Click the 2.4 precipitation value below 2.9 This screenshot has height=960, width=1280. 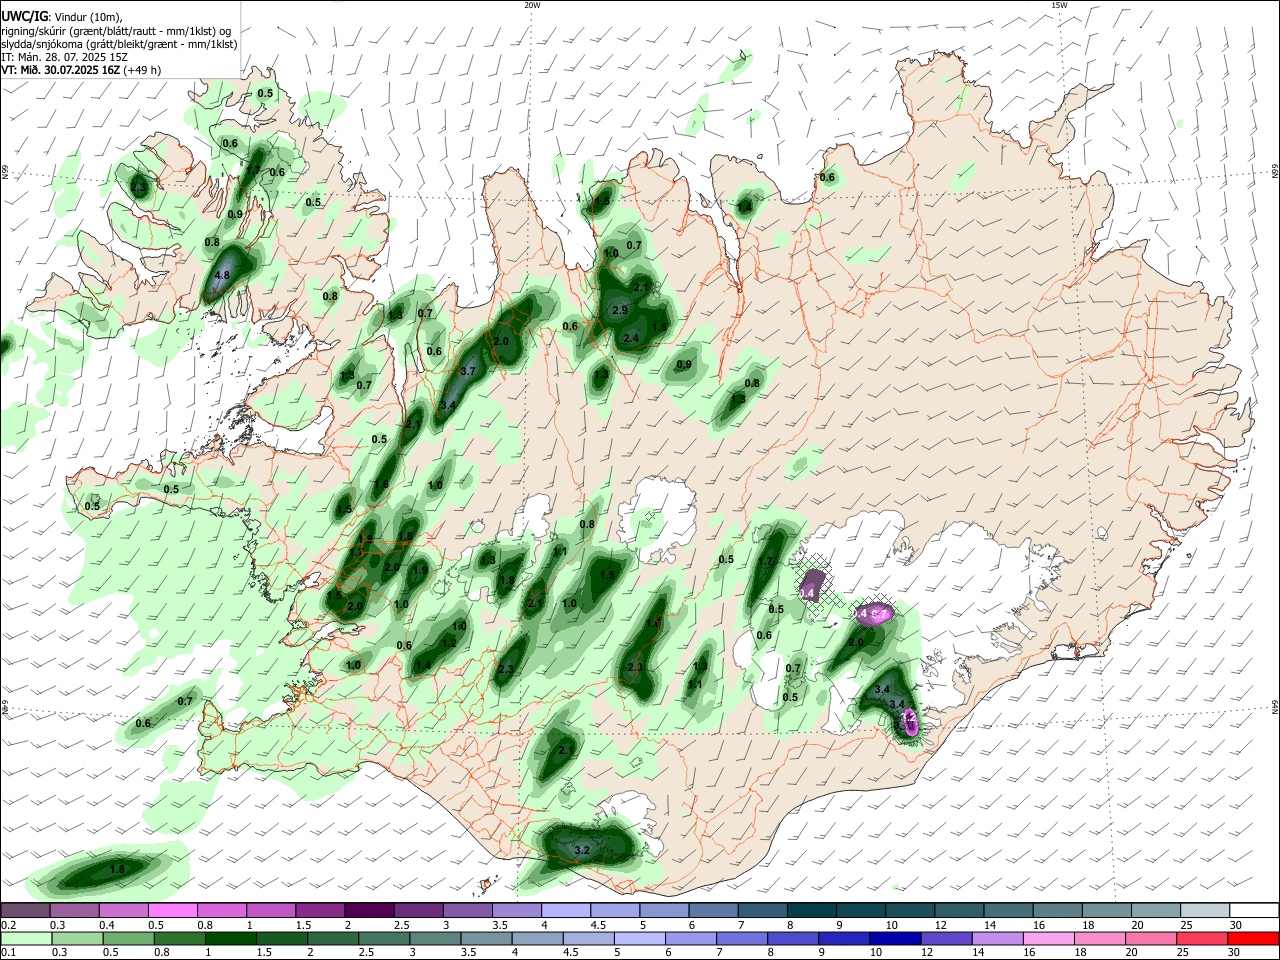click(631, 338)
